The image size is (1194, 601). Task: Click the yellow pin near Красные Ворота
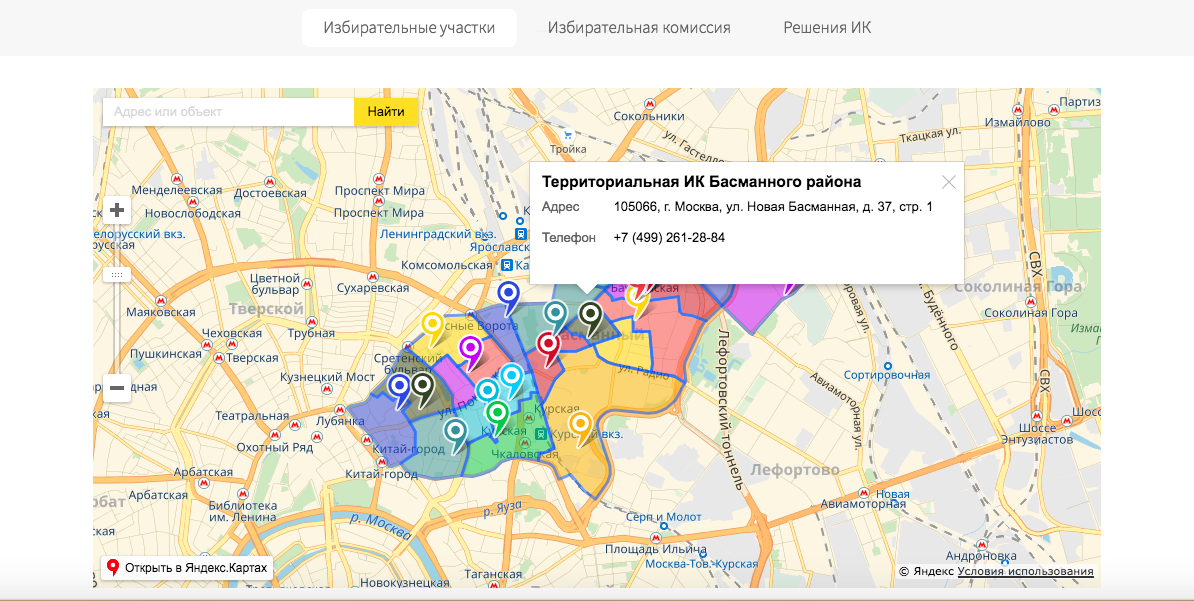(432, 324)
